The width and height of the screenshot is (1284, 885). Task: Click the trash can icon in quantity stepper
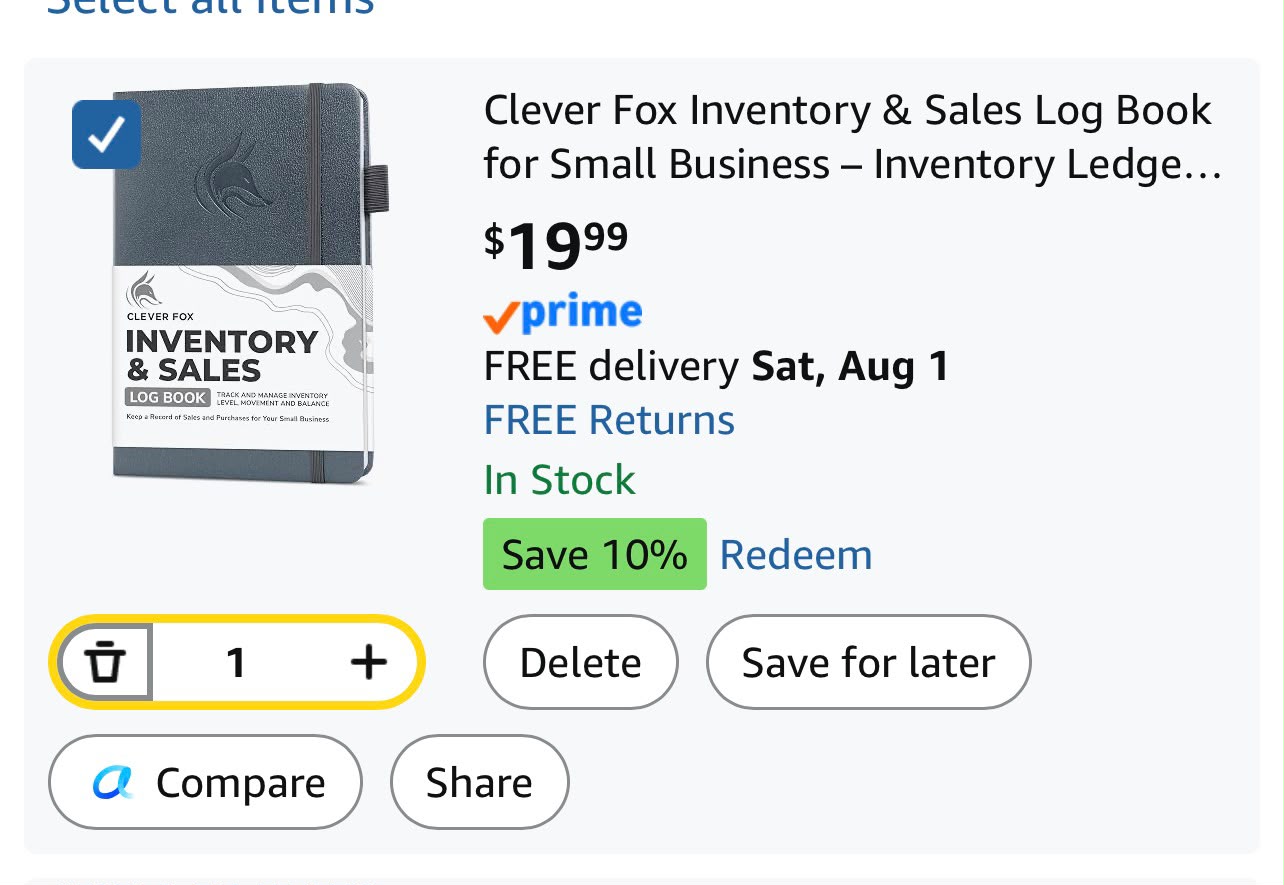105,662
